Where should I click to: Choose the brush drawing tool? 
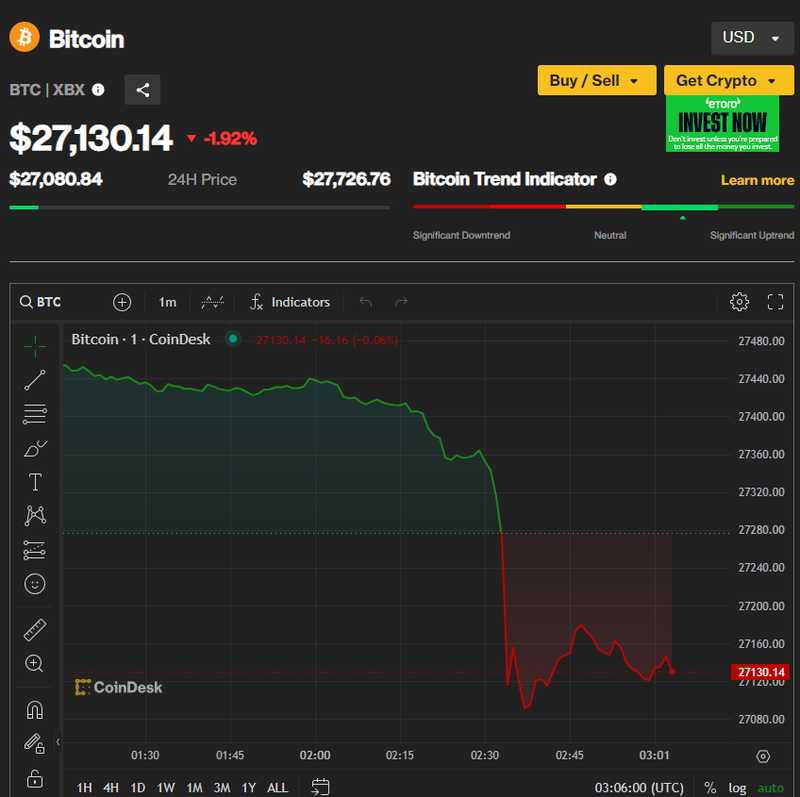(x=35, y=448)
